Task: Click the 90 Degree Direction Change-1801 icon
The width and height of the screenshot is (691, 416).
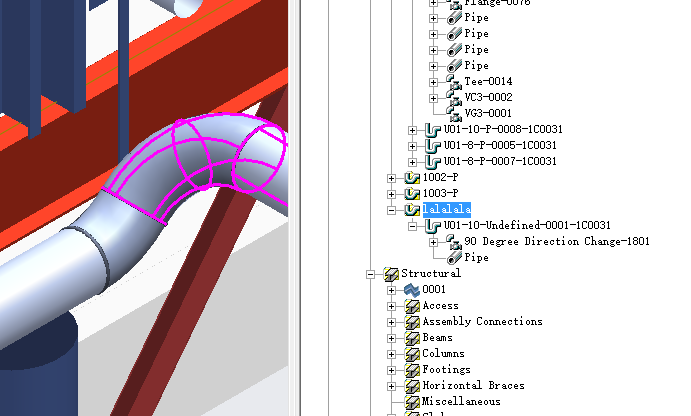Action: click(454, 242)
